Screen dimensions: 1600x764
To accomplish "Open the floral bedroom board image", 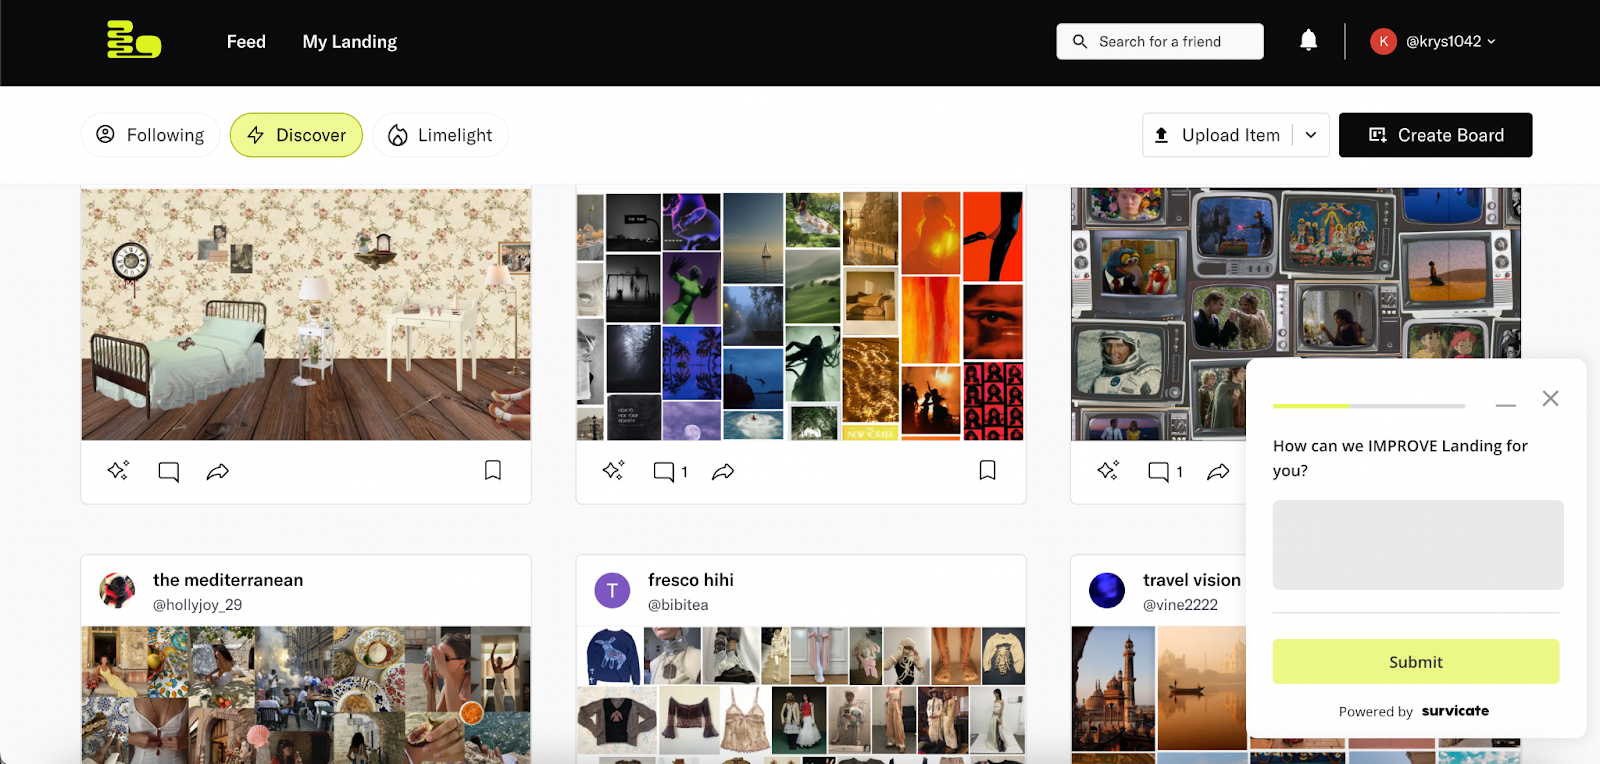I will (x=306, y=314).
